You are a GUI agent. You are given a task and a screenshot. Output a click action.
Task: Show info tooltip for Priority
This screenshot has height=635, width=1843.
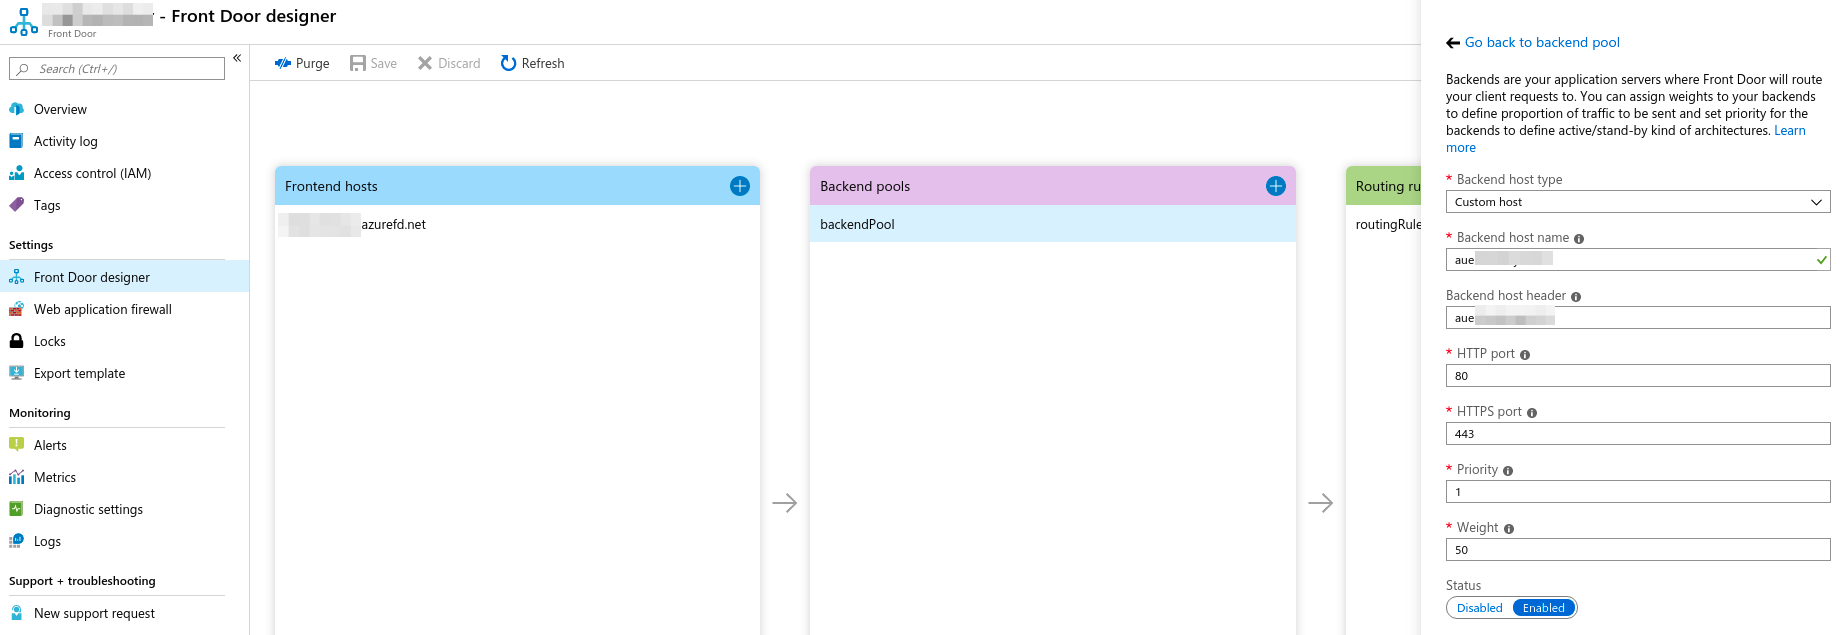(x=1508, y=471)
